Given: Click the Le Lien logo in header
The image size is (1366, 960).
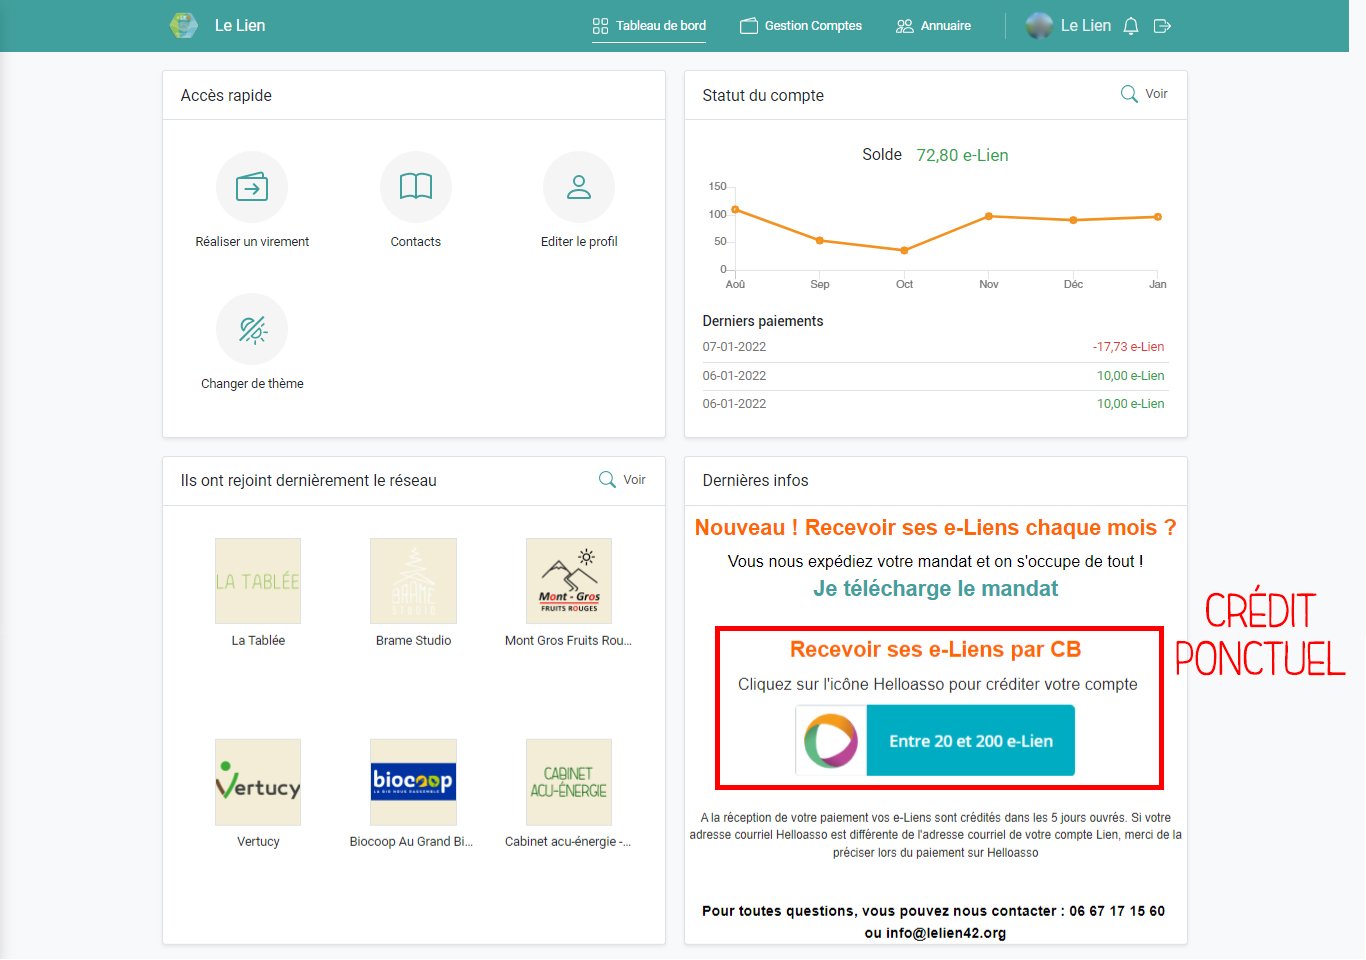Looking at the screenshot, I should (184, 26).
